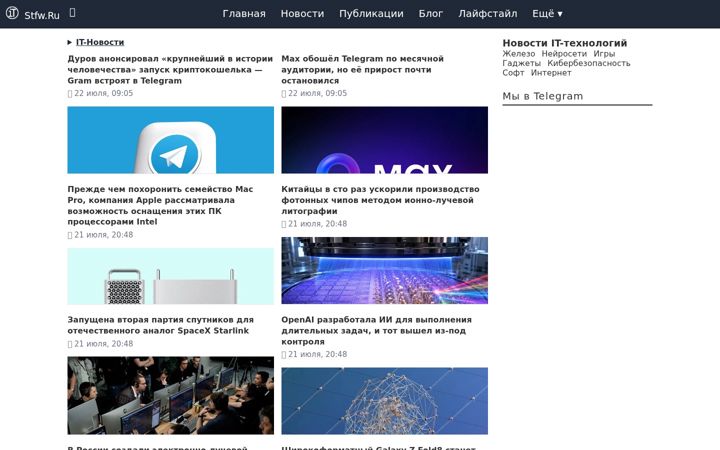This screenshot has height=450, width=720.
Task: Click the Мы в Telegram sidebar heading
Action: click(543, 96)
